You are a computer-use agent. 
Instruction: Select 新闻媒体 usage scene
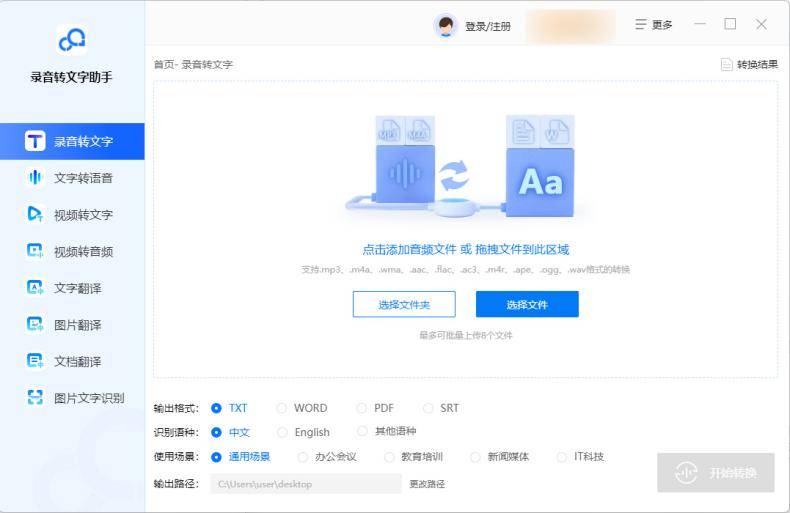click(x=475, y=457)
